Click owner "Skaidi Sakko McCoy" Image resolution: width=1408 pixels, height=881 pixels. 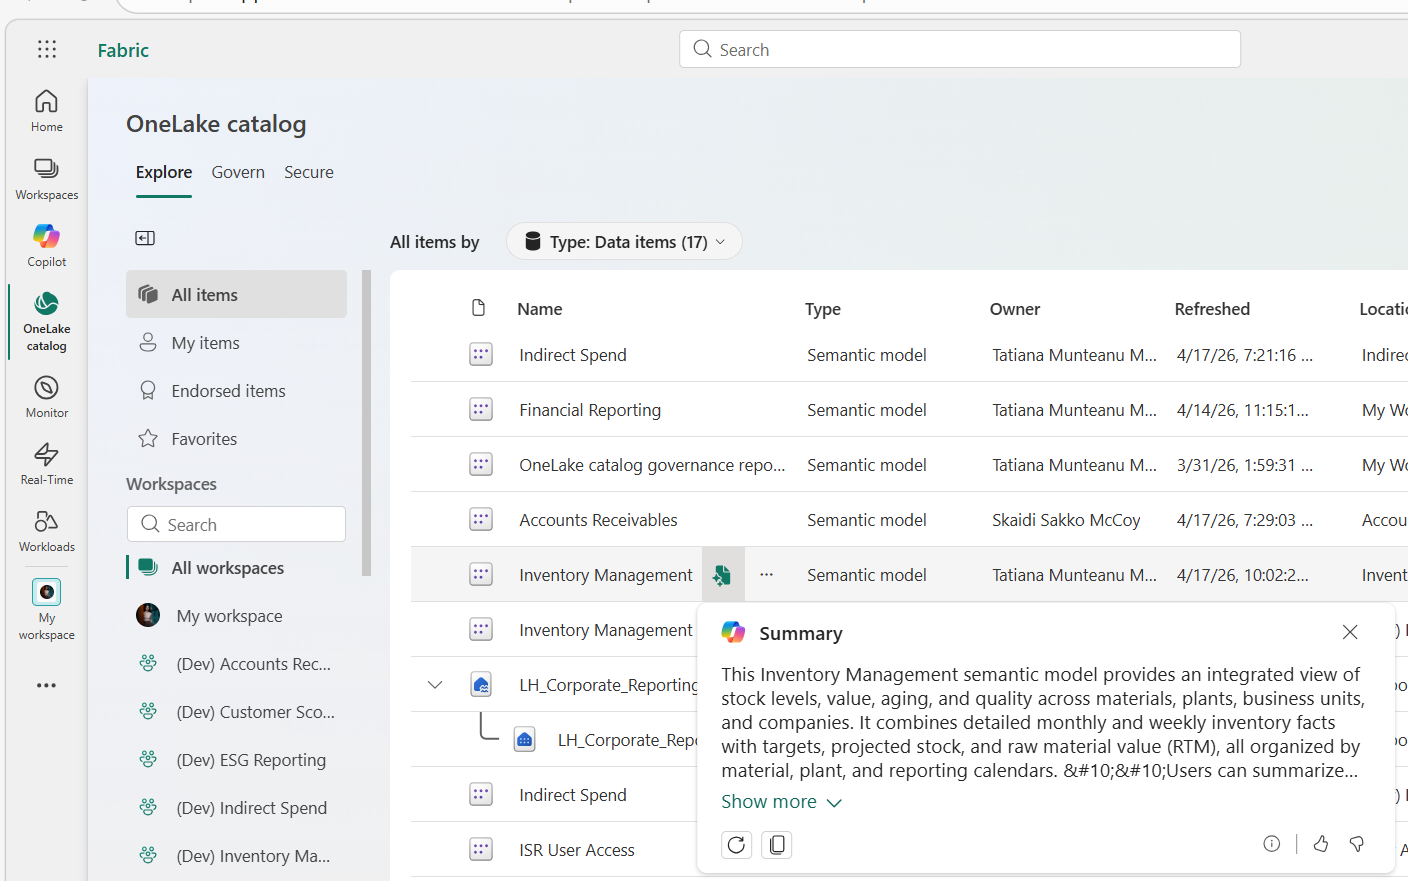[x=1066, y=520]
